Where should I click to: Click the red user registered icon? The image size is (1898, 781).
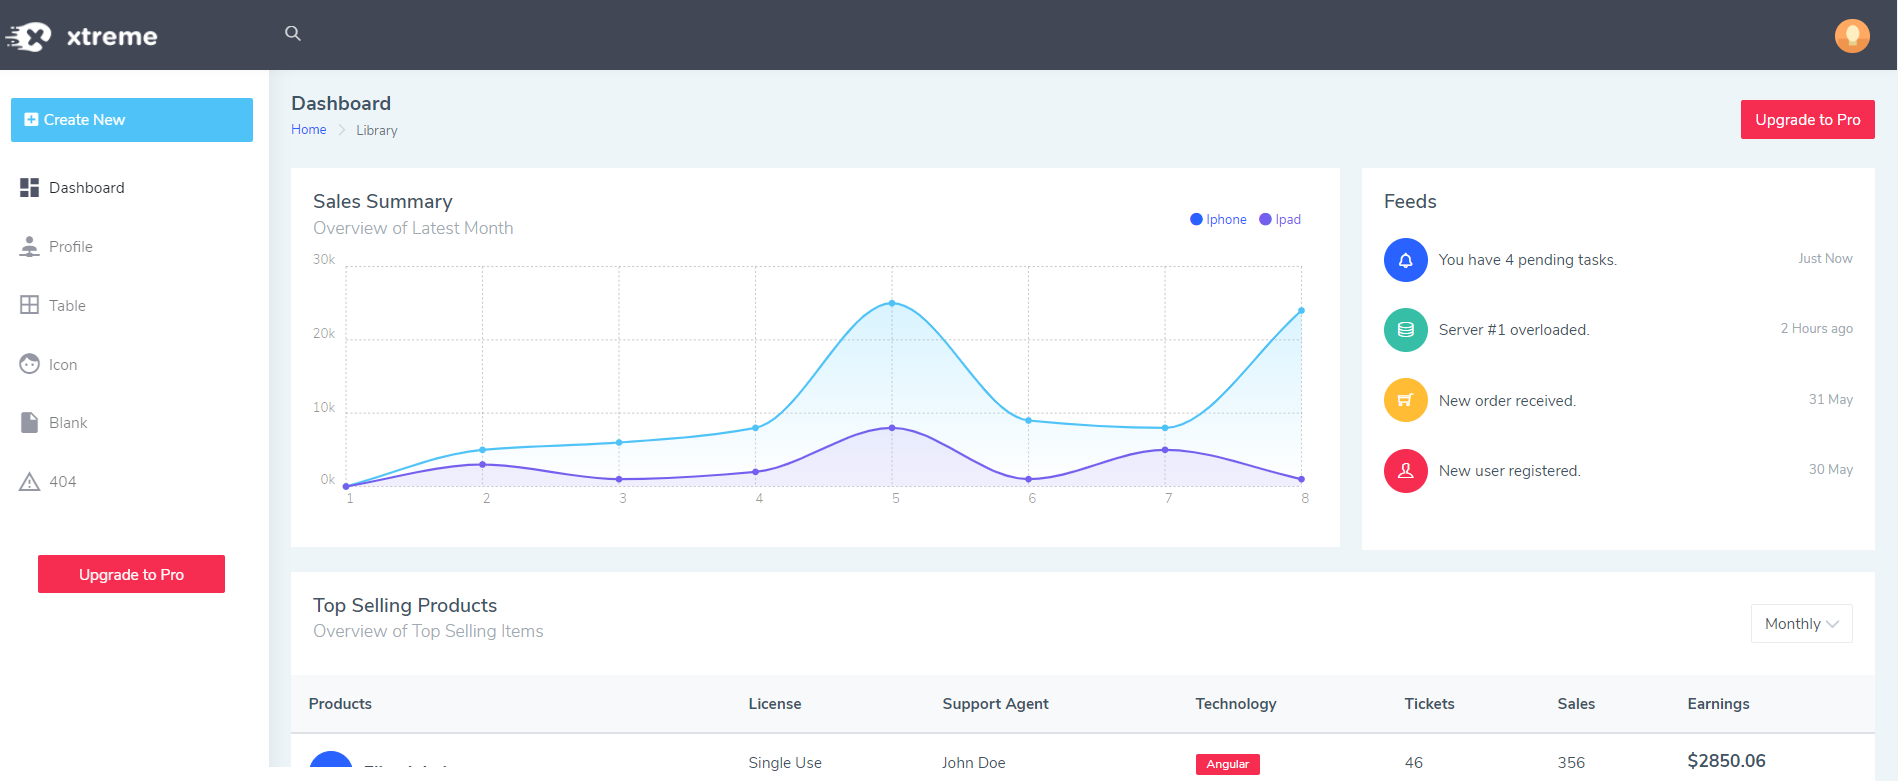click(x=1405, y=471)
